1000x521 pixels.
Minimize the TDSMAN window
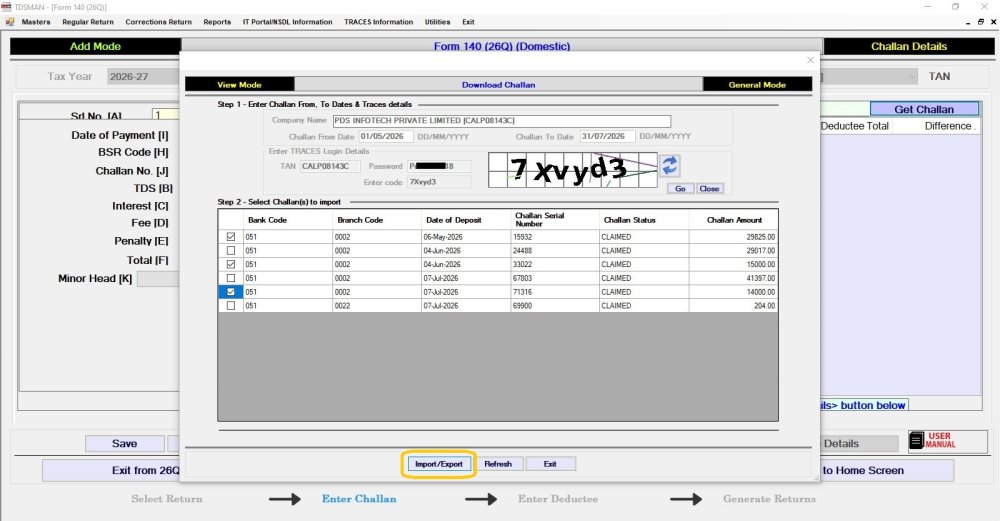[x=927, y=6]
